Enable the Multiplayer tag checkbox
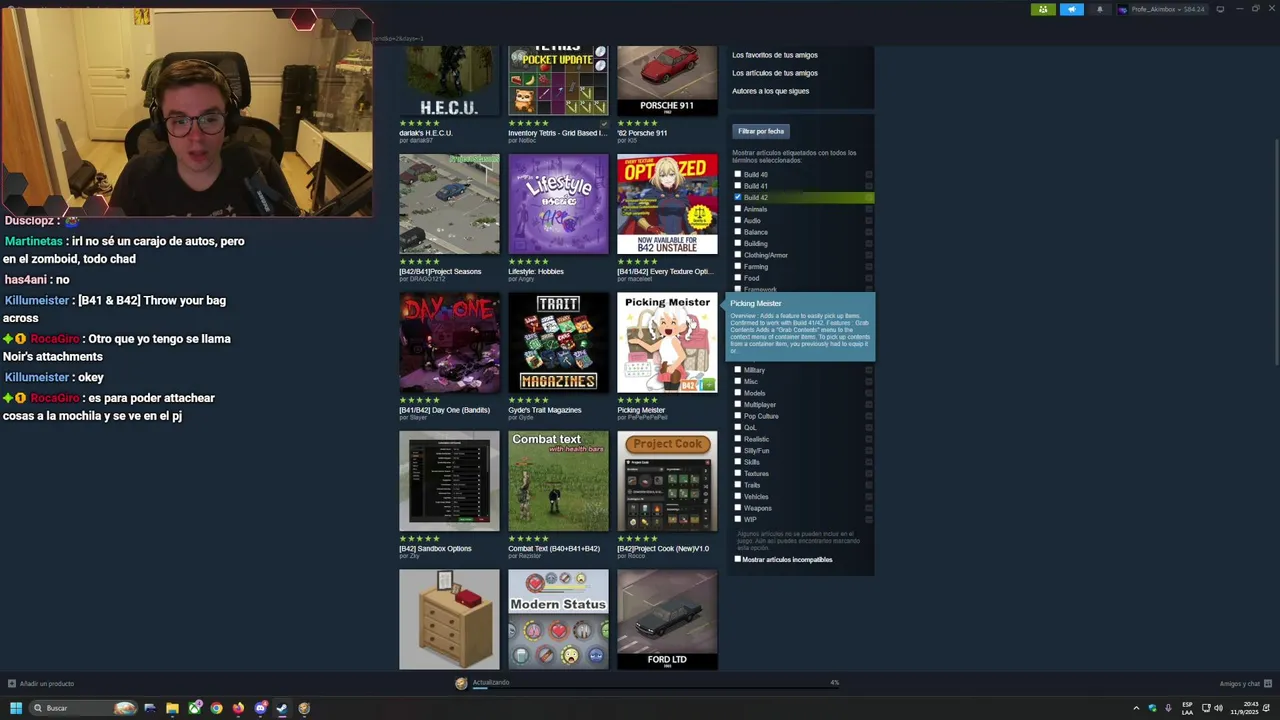Image resolution: width=1280 pixels, height=720 pixels. pyautogui.click(x=738, y=404)
